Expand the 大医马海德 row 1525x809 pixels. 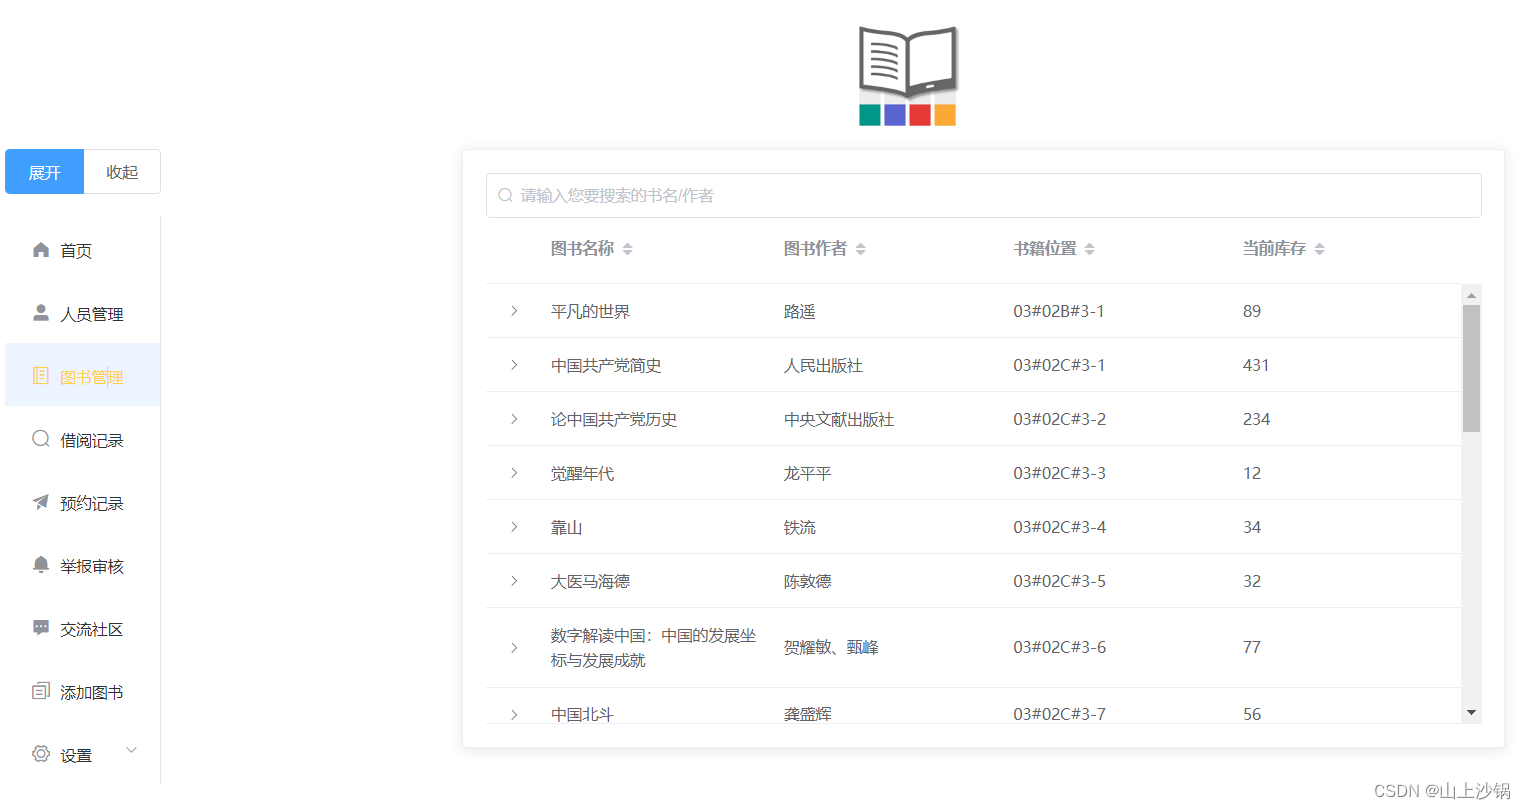514,581
